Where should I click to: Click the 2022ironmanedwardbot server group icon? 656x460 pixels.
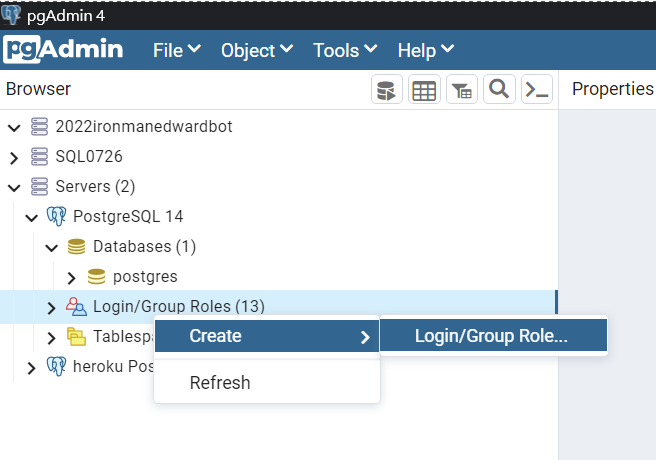(39, 126)
